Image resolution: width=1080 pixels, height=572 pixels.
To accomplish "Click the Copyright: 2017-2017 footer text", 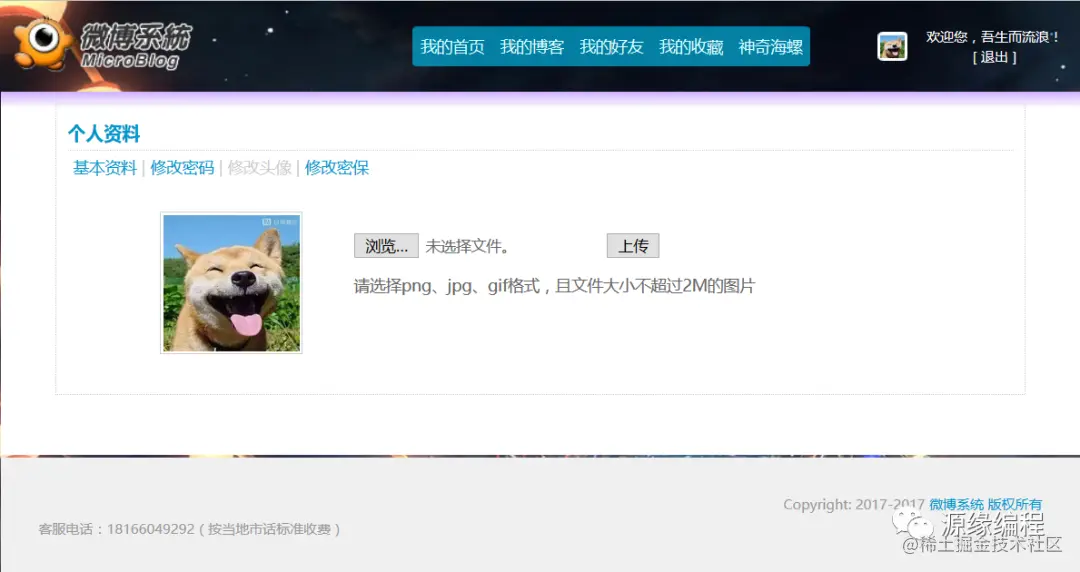I will pyautogui.click(x=853, y=504).
